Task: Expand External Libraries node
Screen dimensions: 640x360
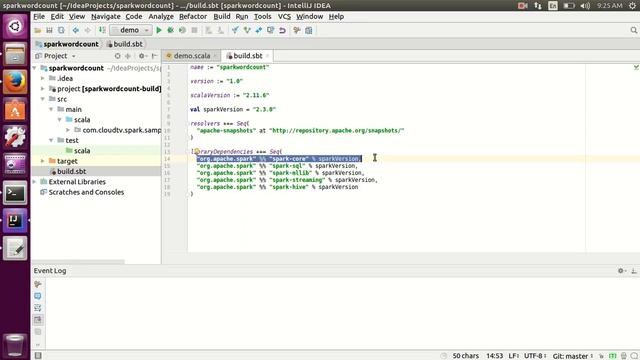Action: (34, 182)
